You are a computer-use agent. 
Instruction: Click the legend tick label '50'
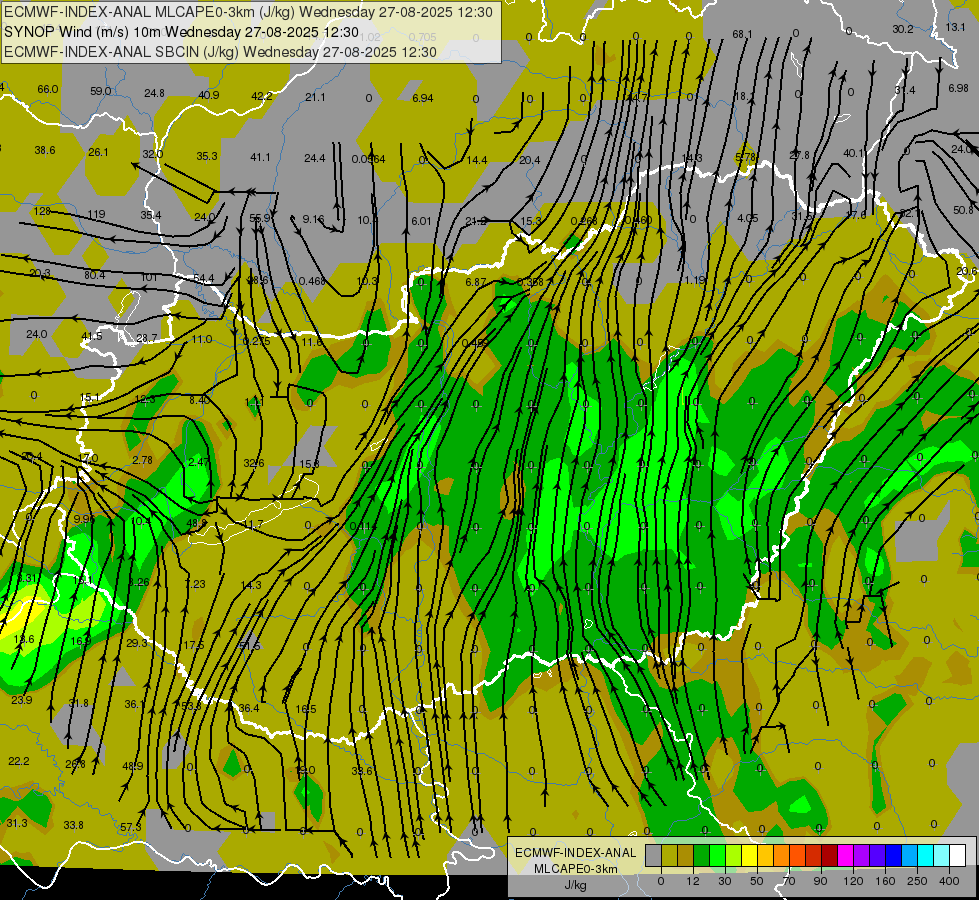click(757, 881)
